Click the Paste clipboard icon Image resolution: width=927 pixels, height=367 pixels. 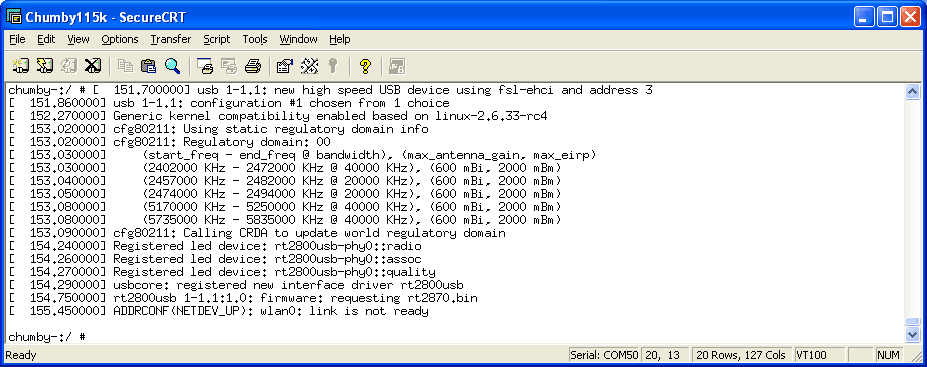(x=148, y=66)
